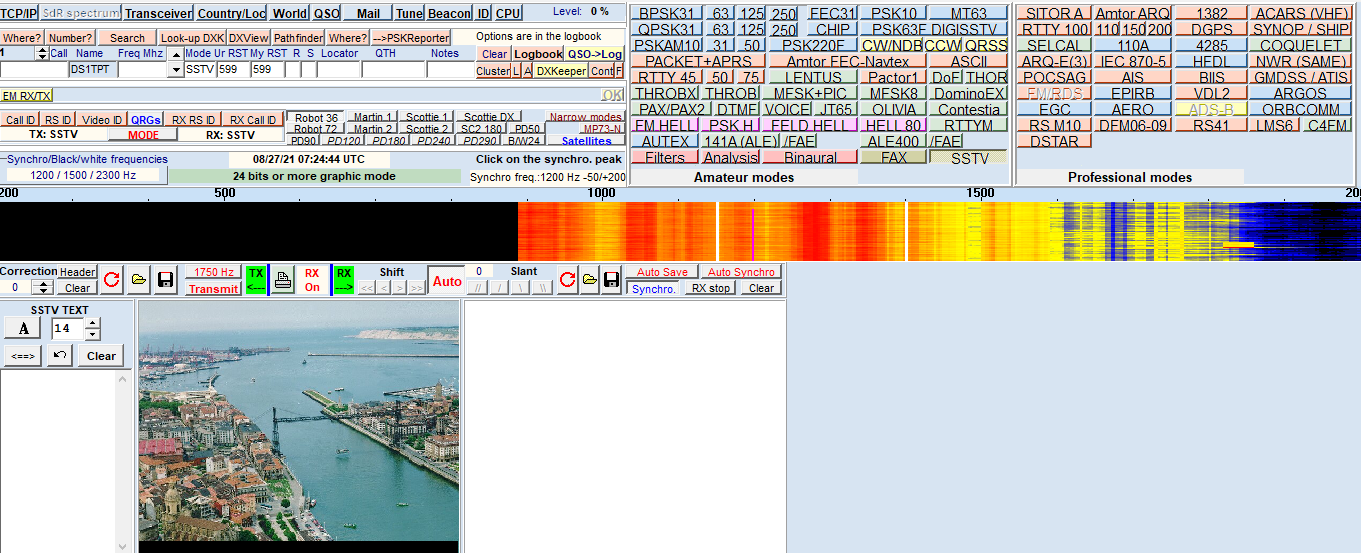Save the TX picture with floppy icon
This screenshot has width=1361, height=553.
[166, 280]
